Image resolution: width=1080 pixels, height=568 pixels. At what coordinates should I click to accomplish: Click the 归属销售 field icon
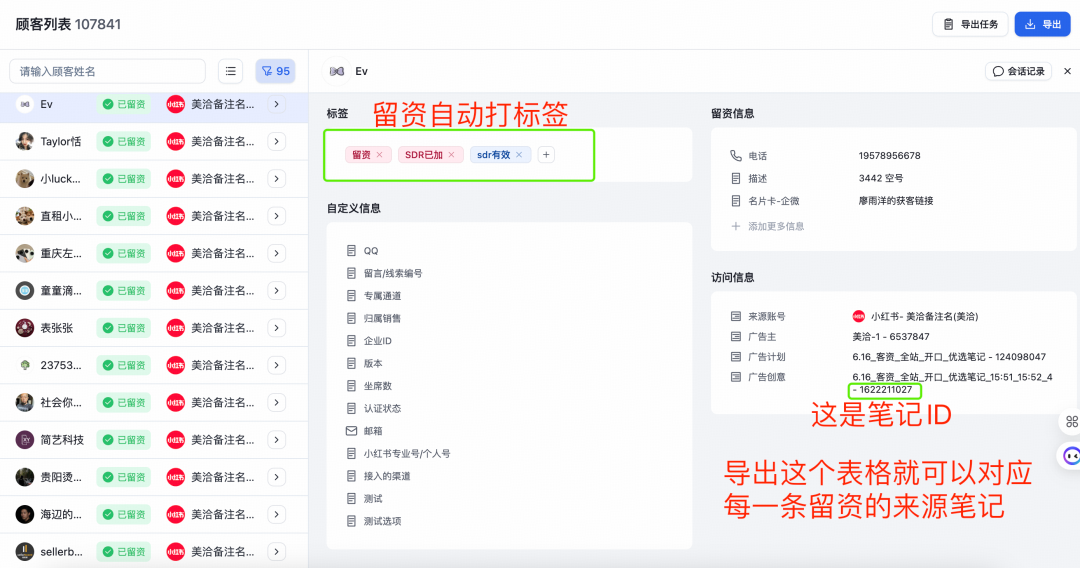tap(351, 318)
